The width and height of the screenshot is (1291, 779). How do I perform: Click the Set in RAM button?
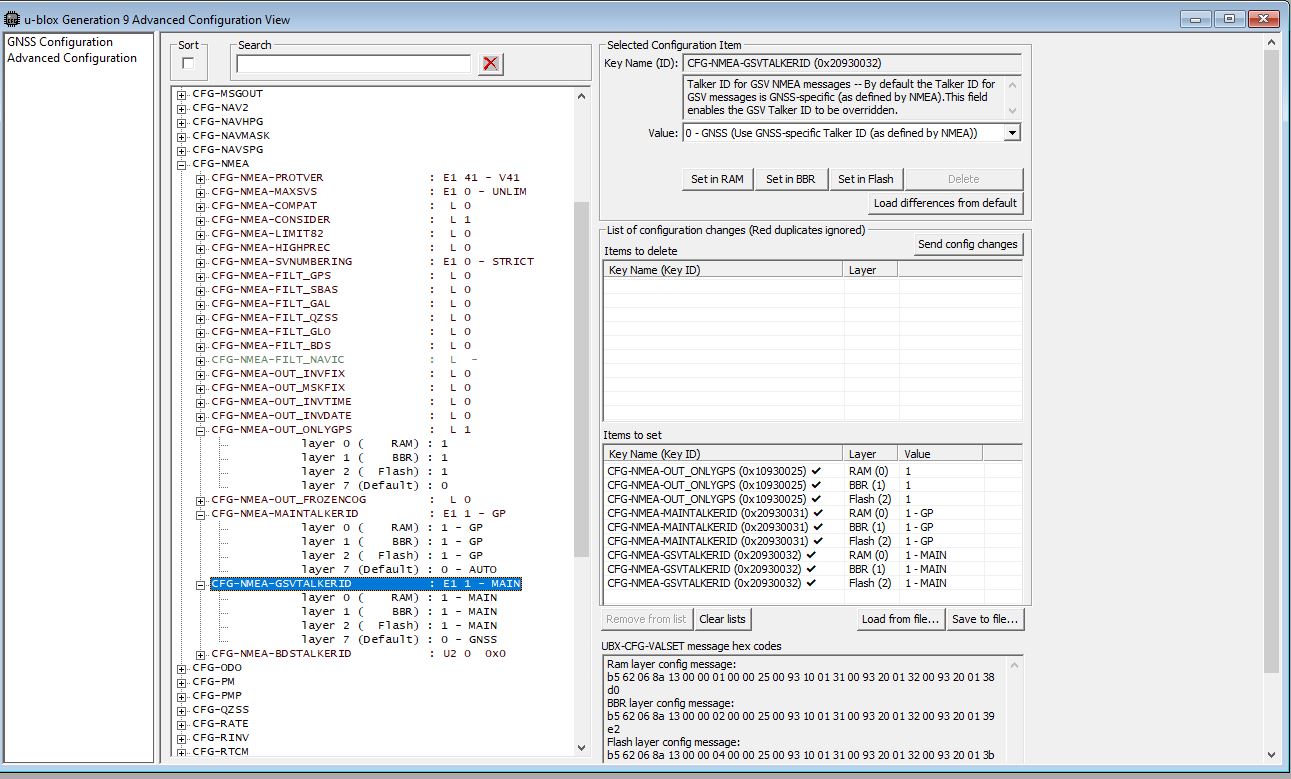[717, 179]
